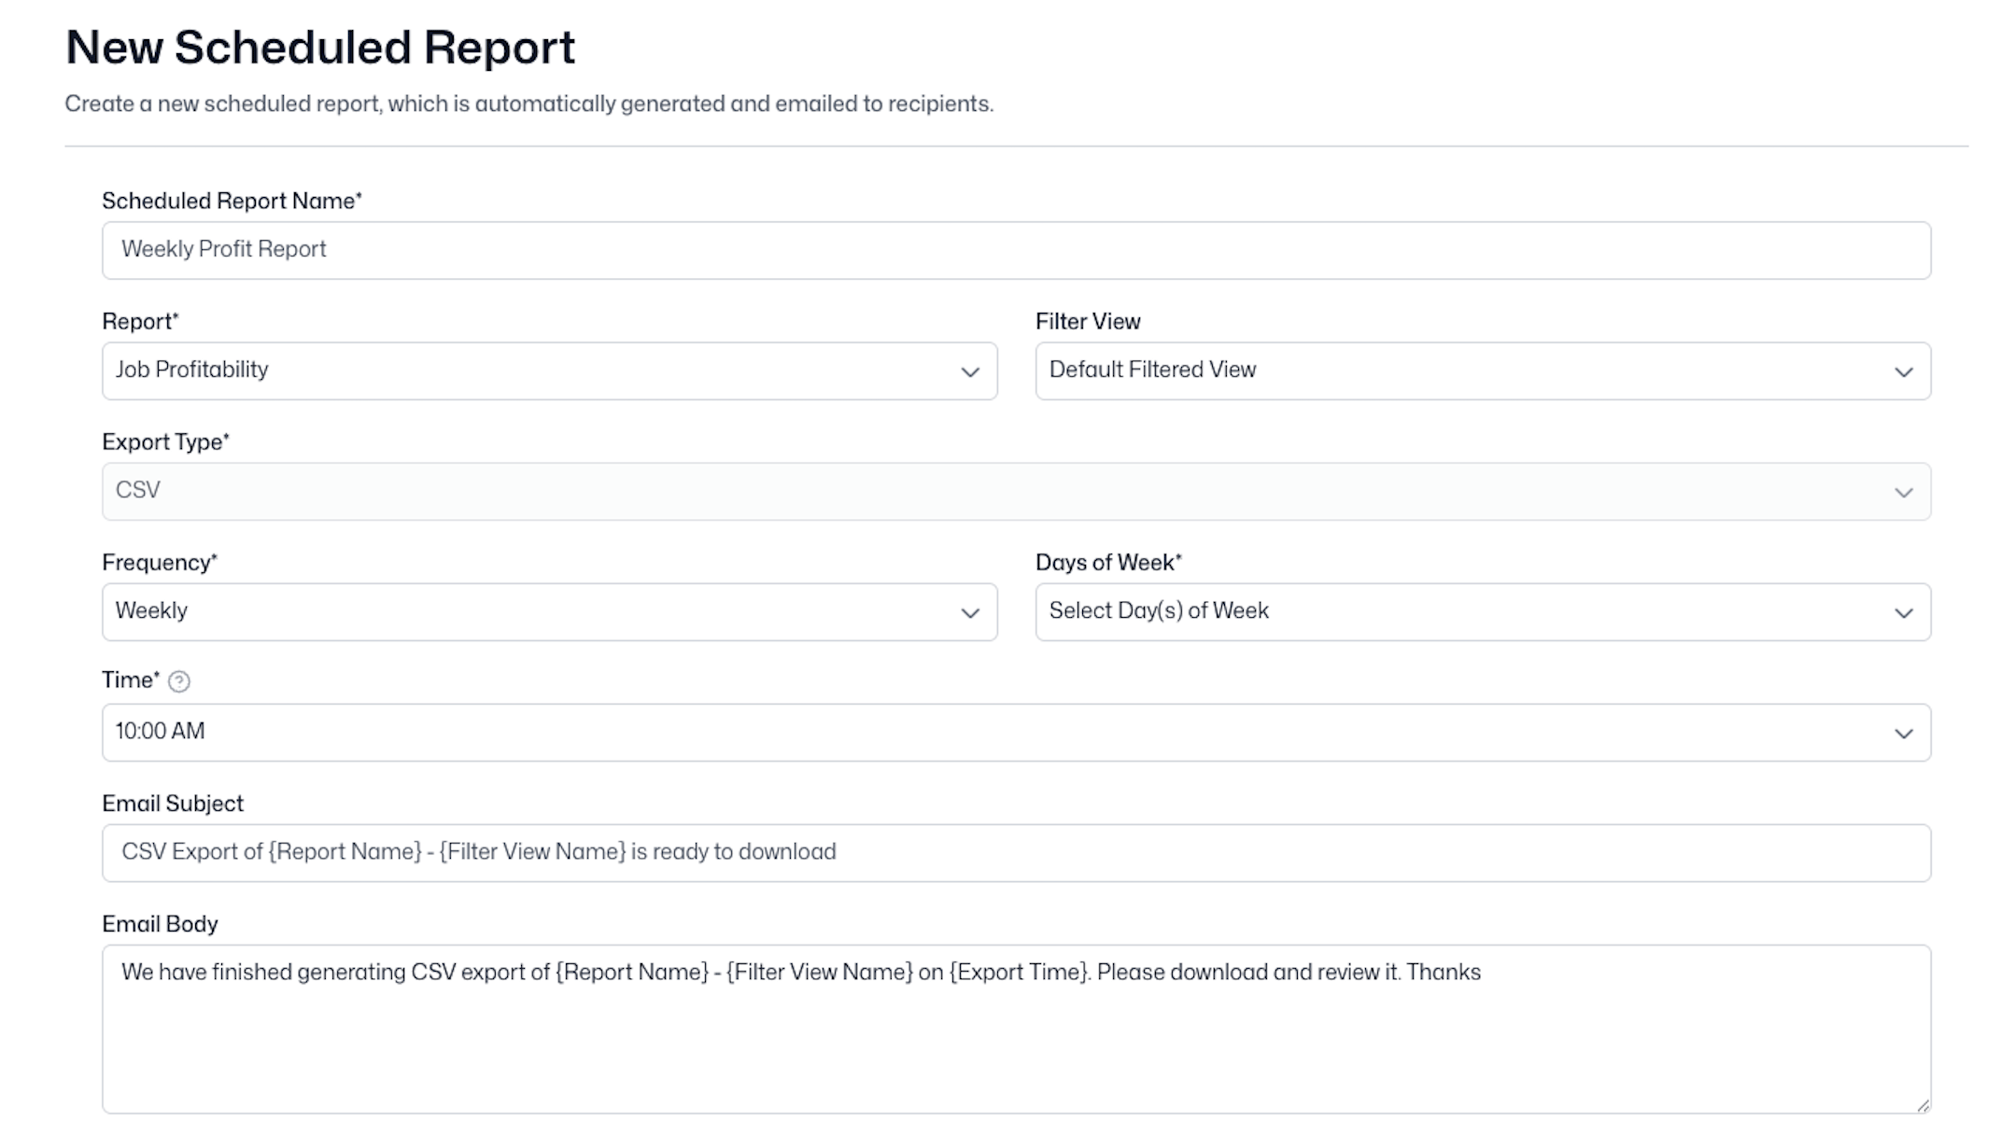This screenshot has height=1135, width=2000.
Task: Click the 'Email Subject' field label
Action: tap(172, 804)
